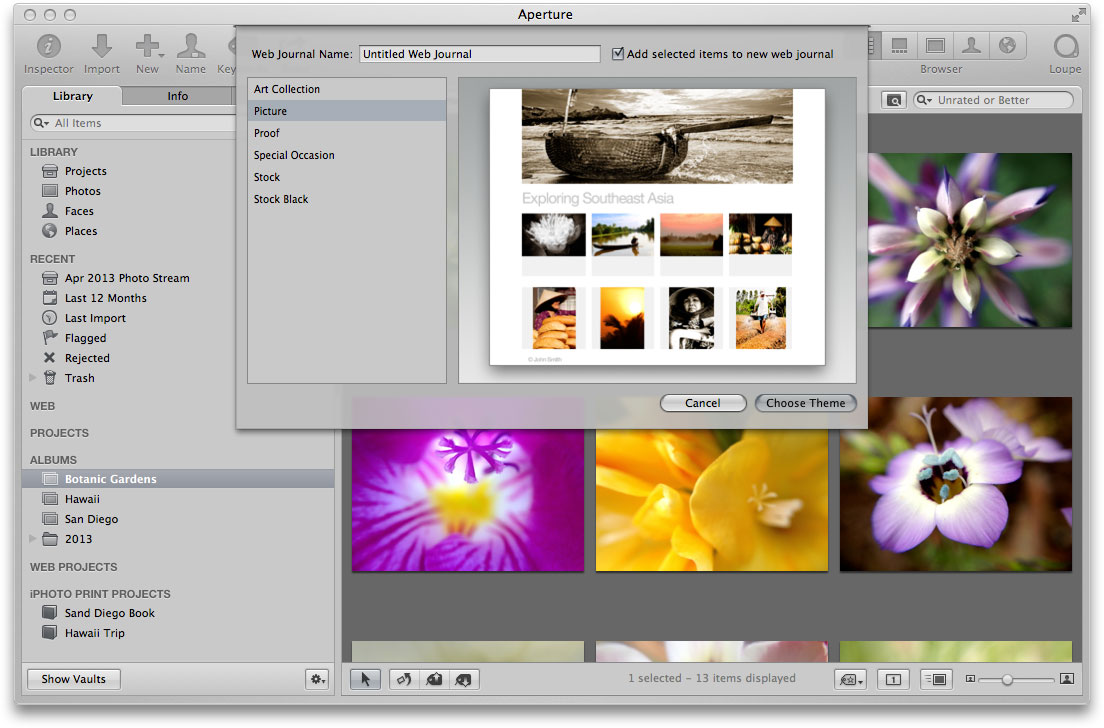This screenshot has height=728, width=1104.
Task: Click the Import arrow icon
Action: pos(102,47)
